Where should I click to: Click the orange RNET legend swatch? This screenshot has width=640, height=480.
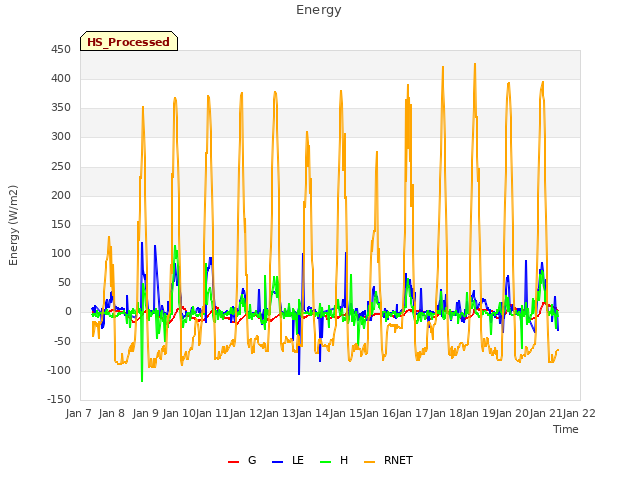(369, 462)
